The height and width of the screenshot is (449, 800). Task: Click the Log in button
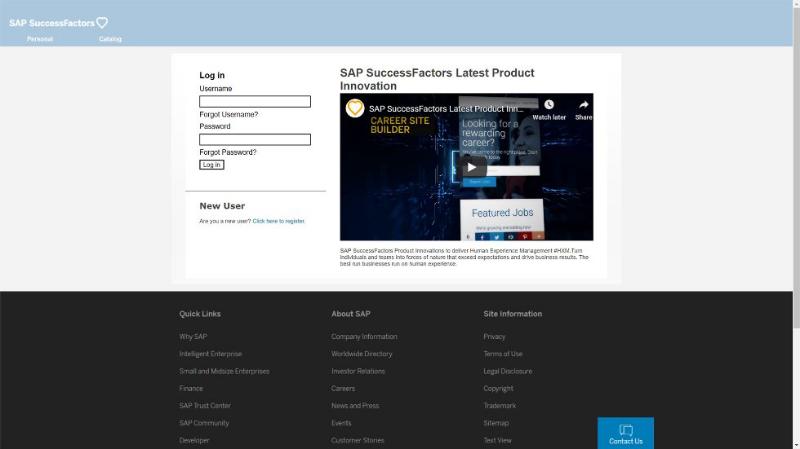(212, 165)
